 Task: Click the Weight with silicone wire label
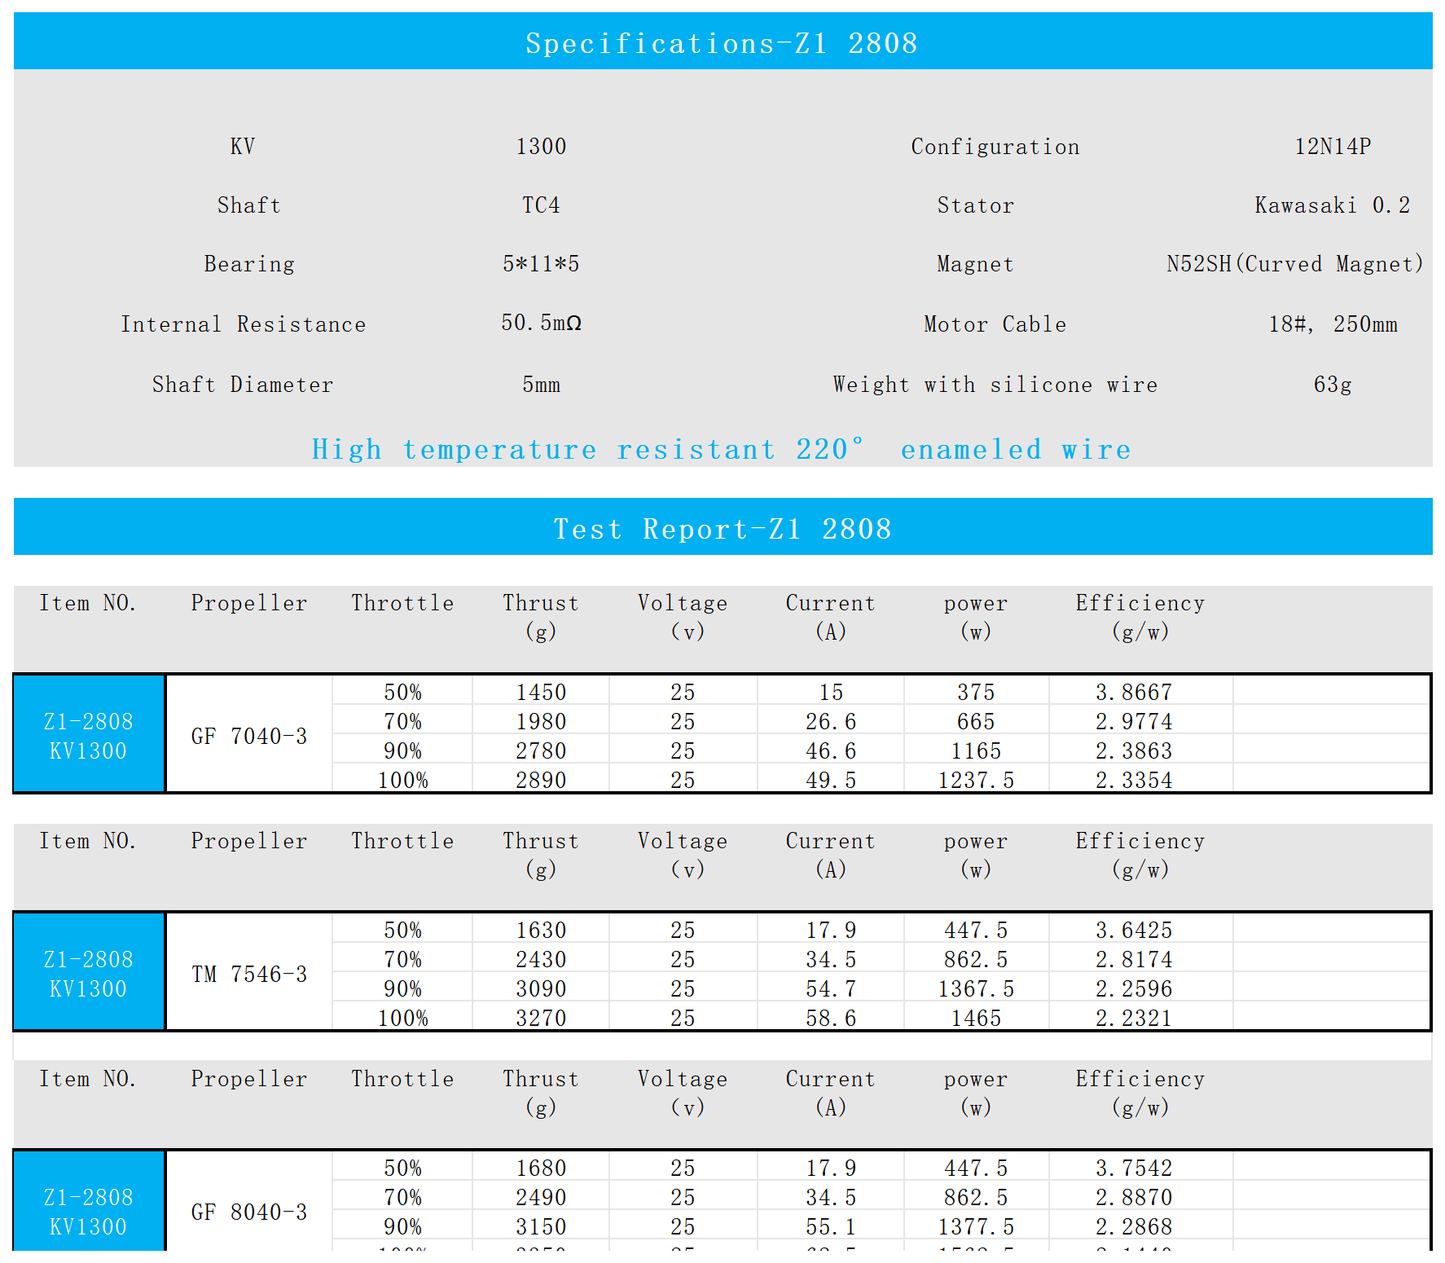(995, 385)
